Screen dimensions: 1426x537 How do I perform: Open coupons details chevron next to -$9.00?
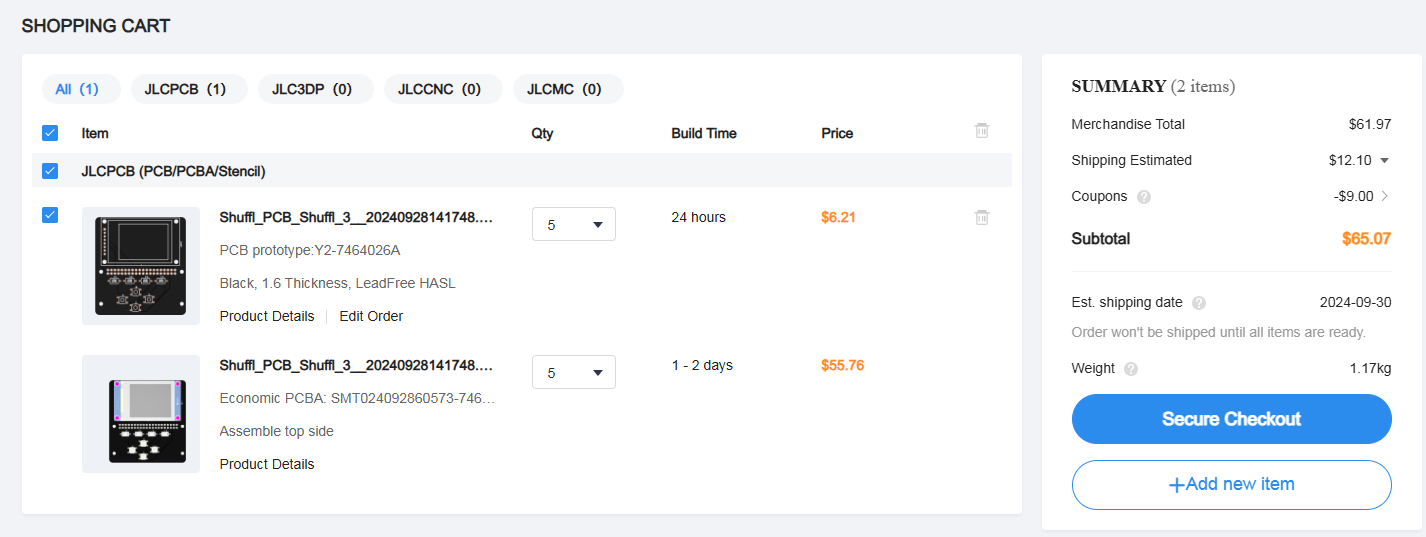(x=1385, y=196)
